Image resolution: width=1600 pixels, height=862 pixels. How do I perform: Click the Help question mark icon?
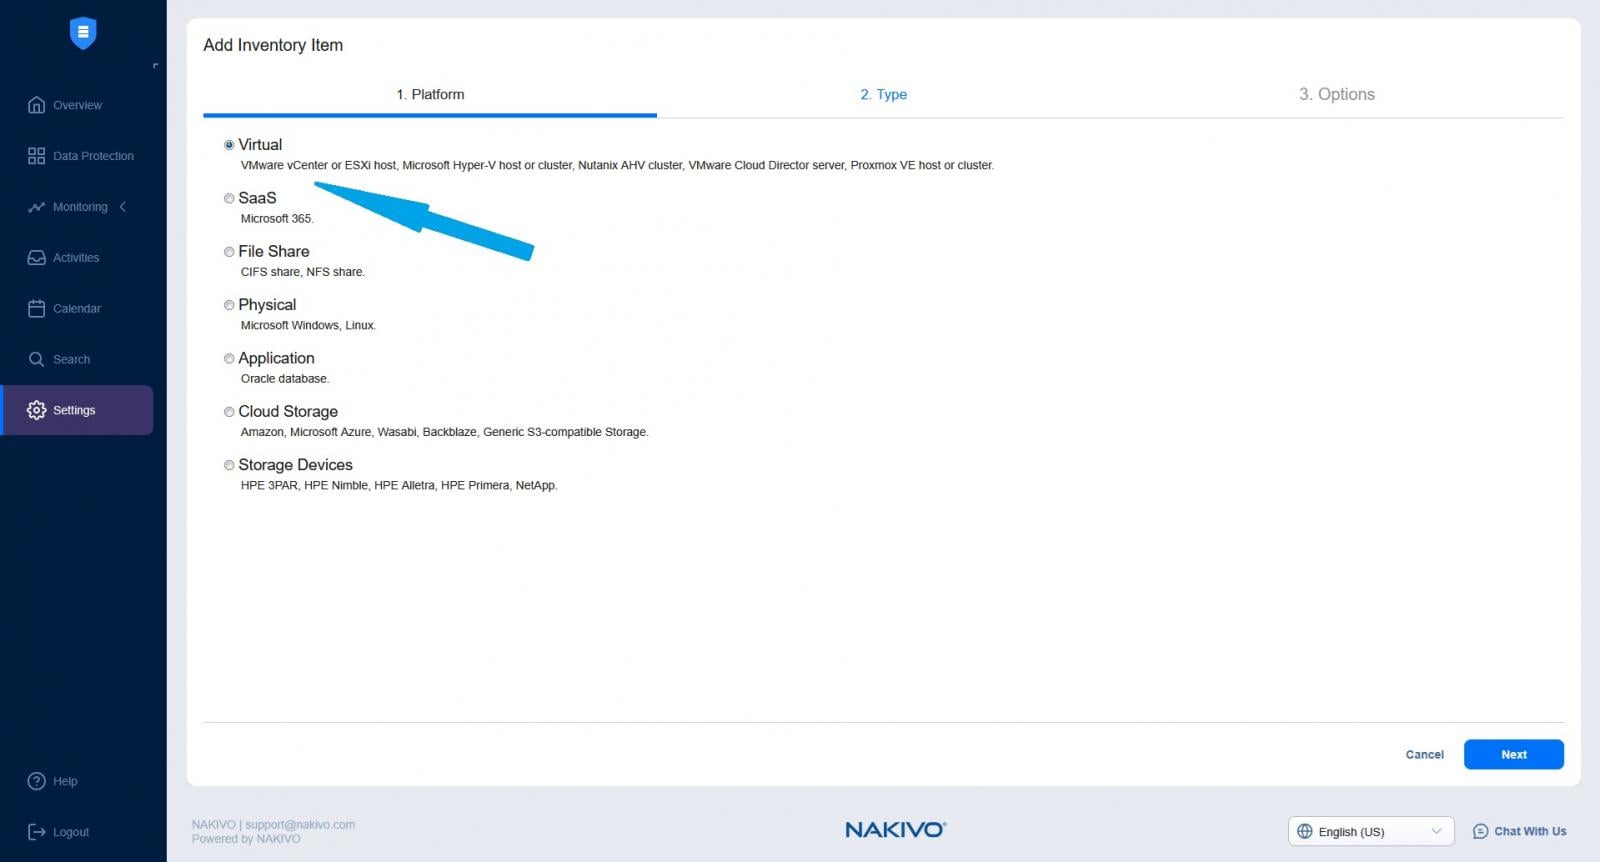(x=36, y=781)
